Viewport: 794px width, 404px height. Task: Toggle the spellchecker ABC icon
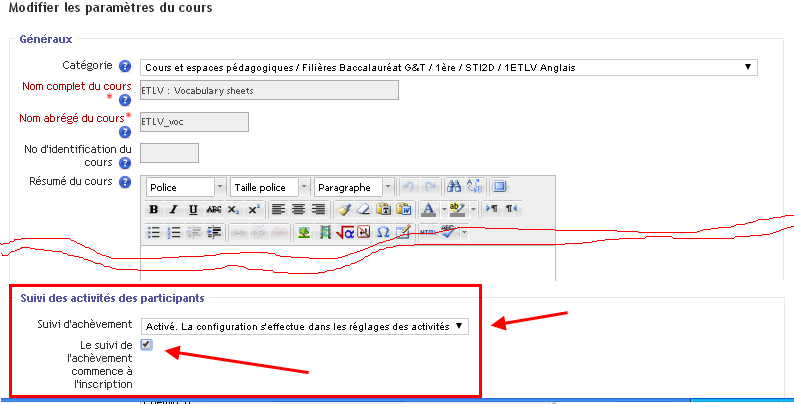(x=448, y=231)
